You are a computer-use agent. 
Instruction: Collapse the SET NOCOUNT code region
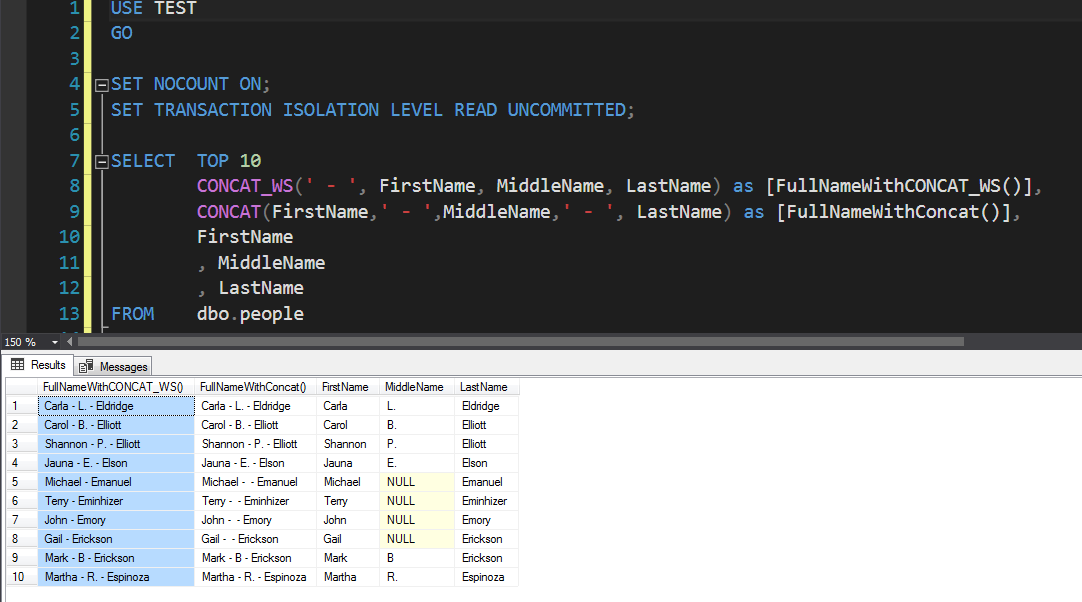tap(101, 84)
